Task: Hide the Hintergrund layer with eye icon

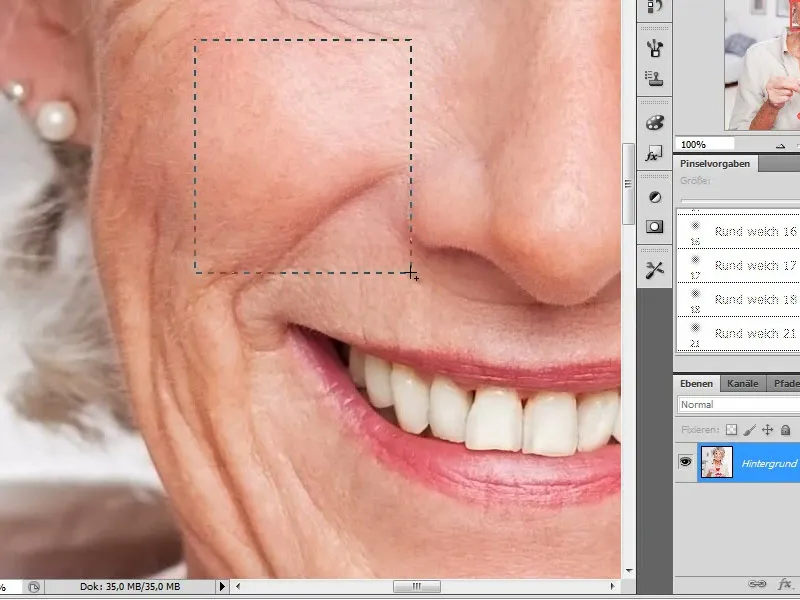Action: point(686,462)
